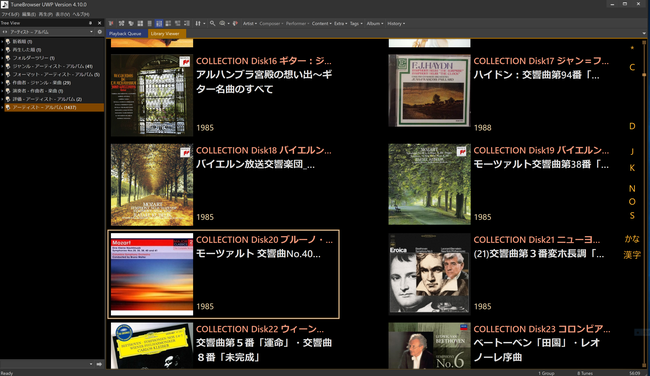Open the 編集(E) menu
650x376 pixels.
click(x=29, y=14)
